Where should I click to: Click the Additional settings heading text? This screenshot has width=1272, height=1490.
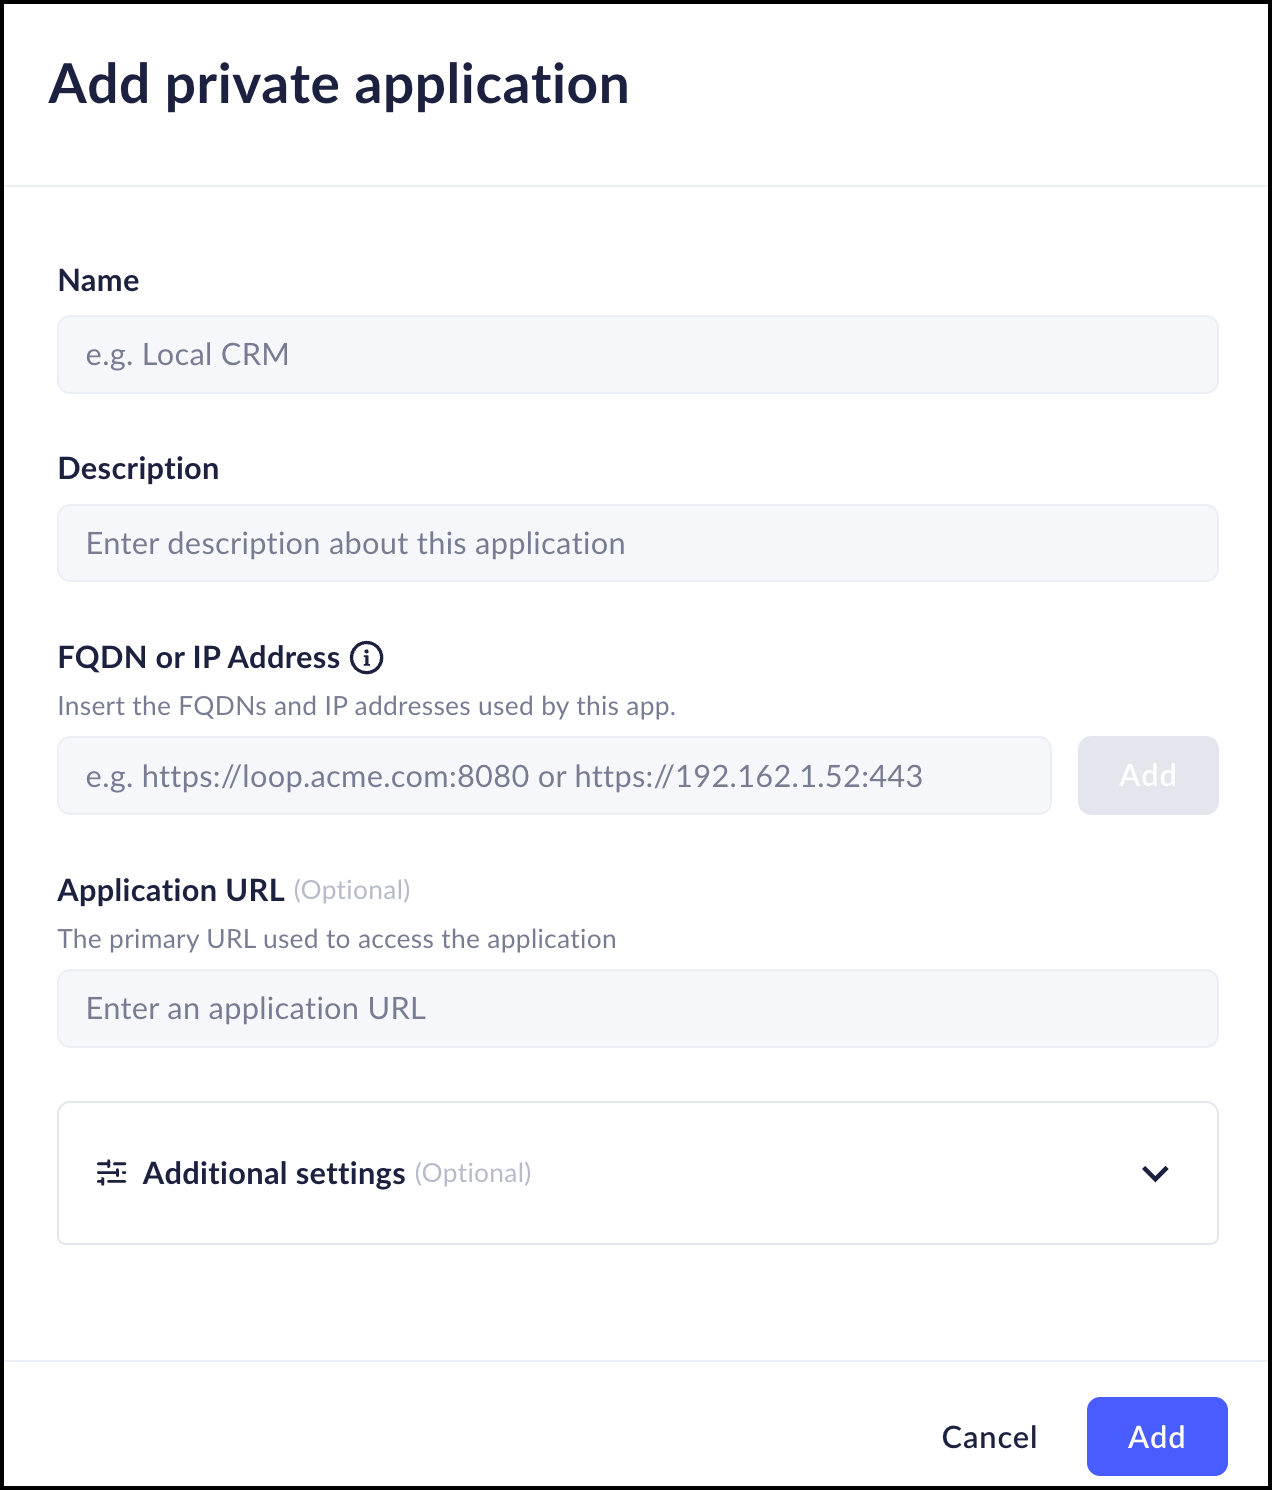[x=274, y=1173]
